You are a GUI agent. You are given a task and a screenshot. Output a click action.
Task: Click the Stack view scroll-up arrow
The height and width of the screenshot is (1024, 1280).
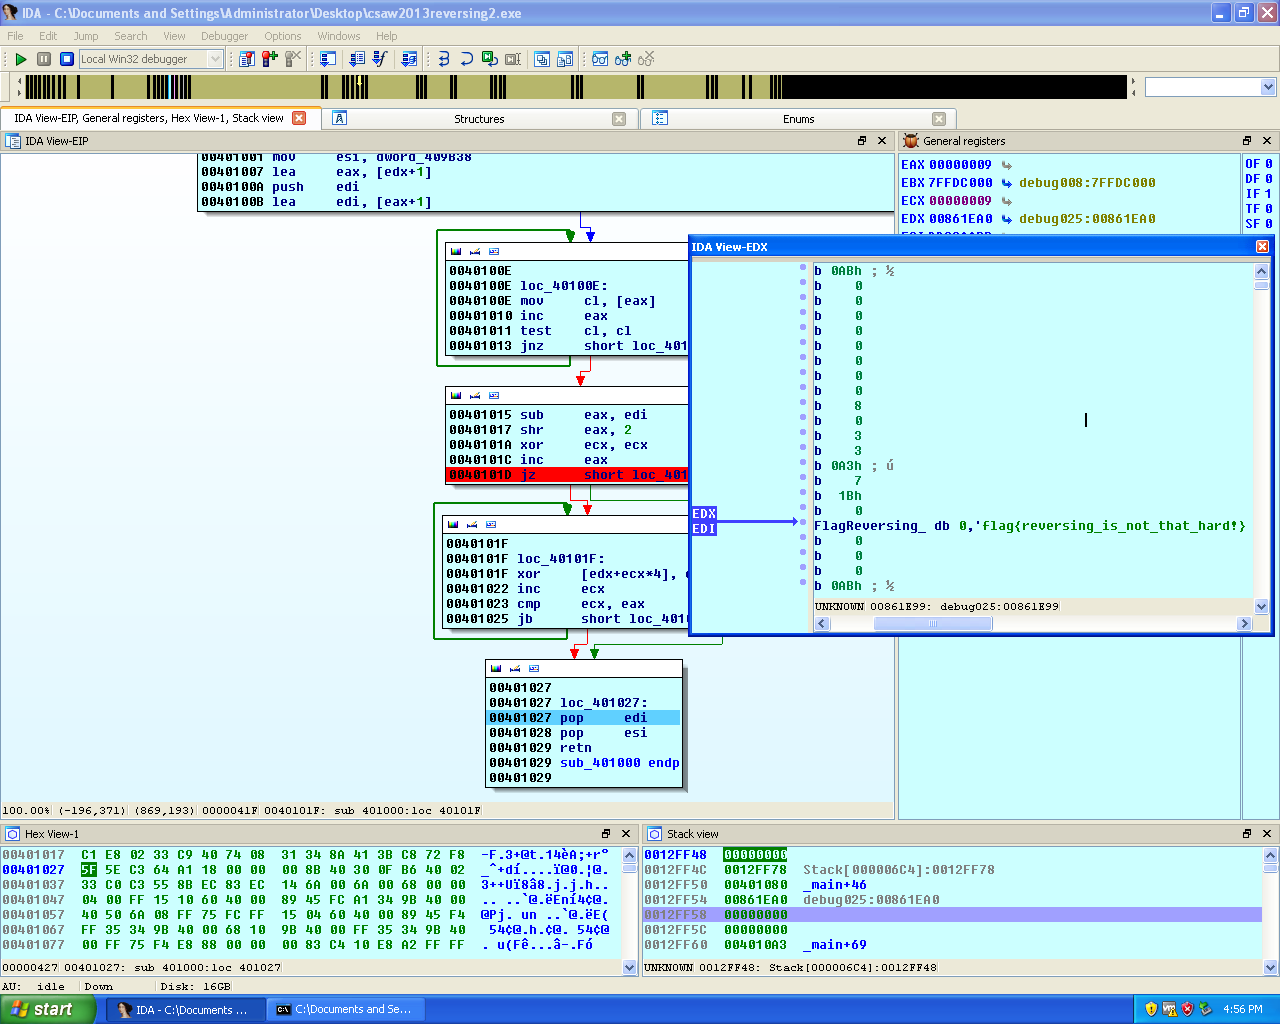point(1271,855)
